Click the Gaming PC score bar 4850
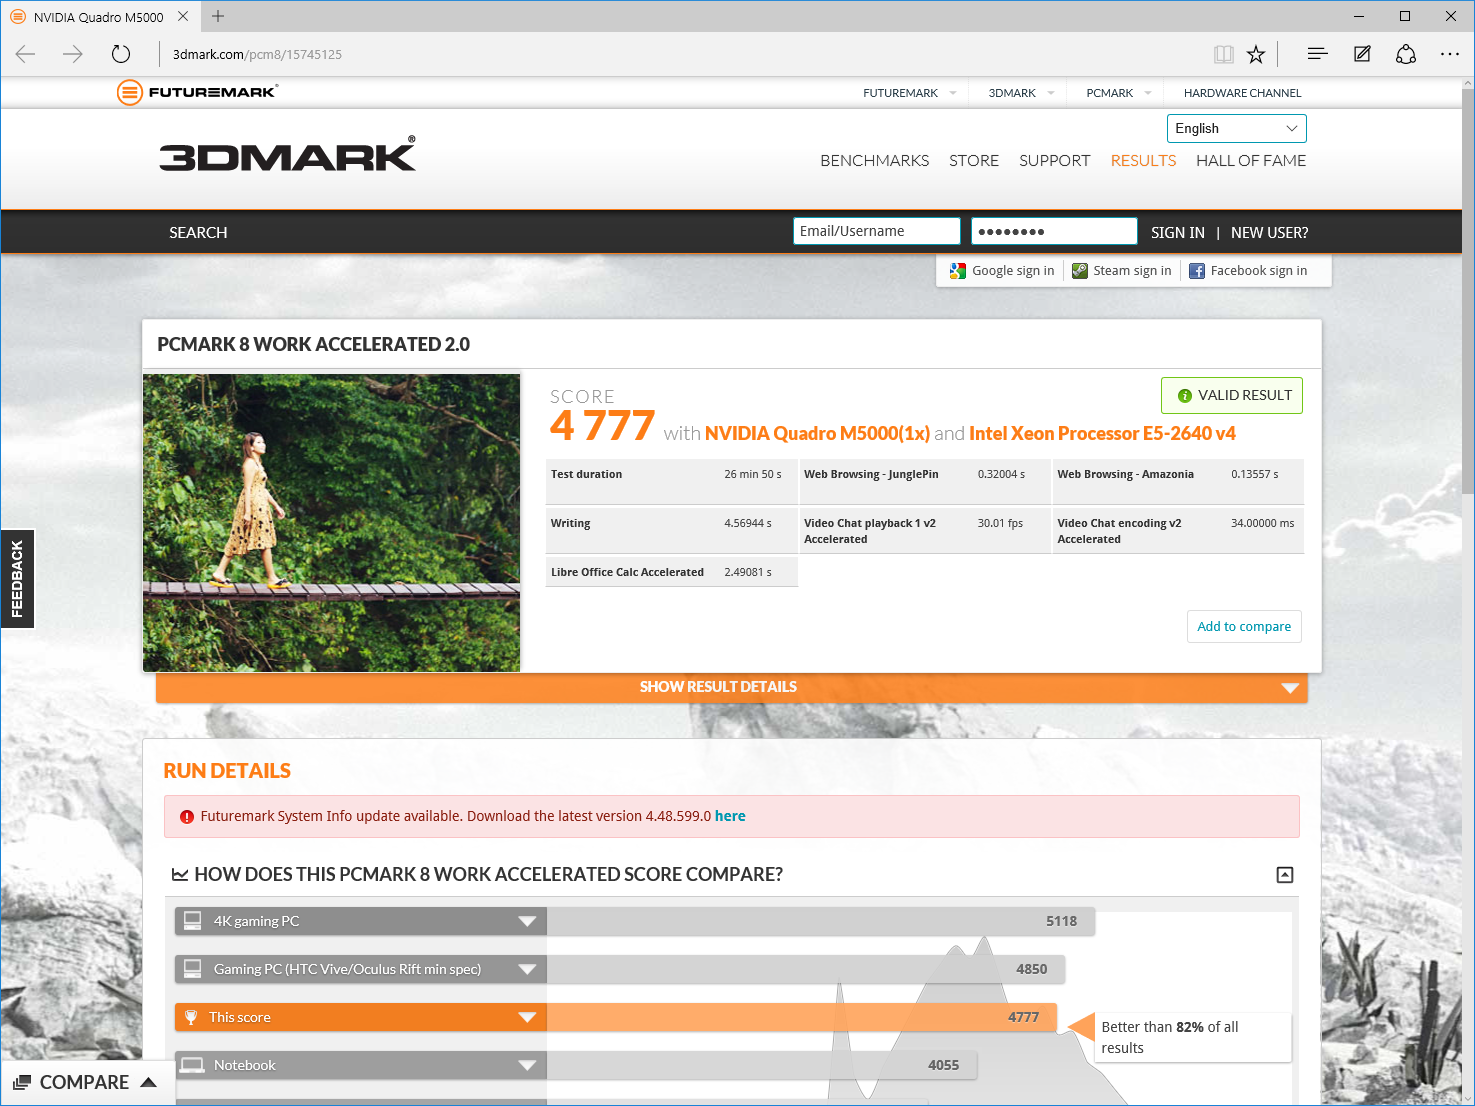 (x=806, y=969)
